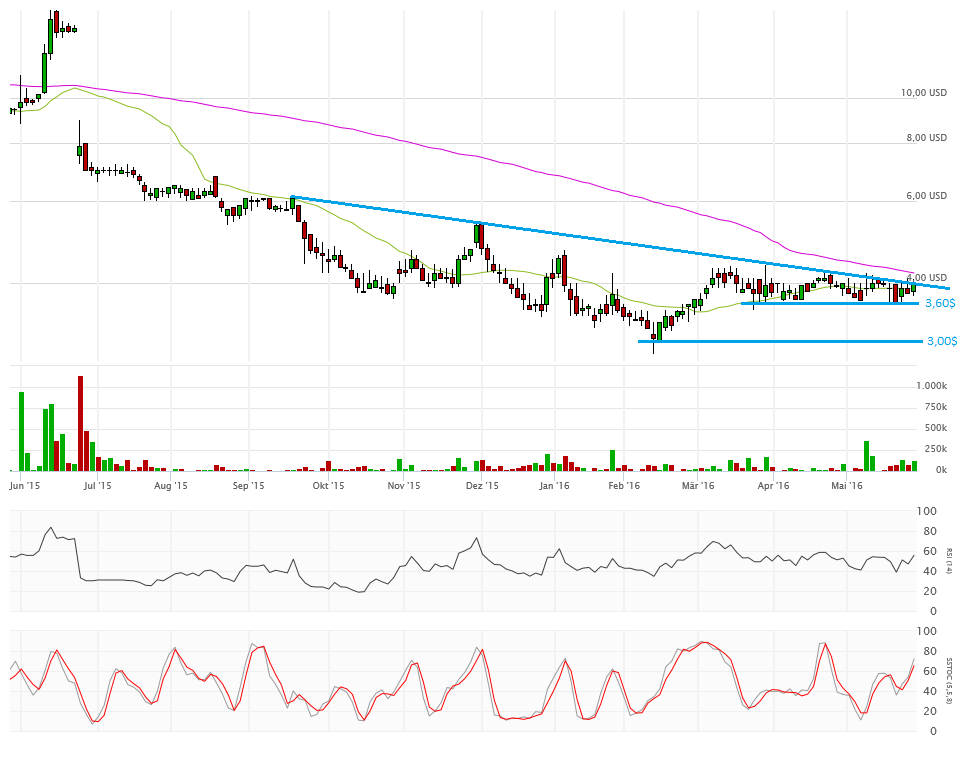Select the 250k volume axis label
Viewport: 968px width, 765px height.
[x=934, y=449]
